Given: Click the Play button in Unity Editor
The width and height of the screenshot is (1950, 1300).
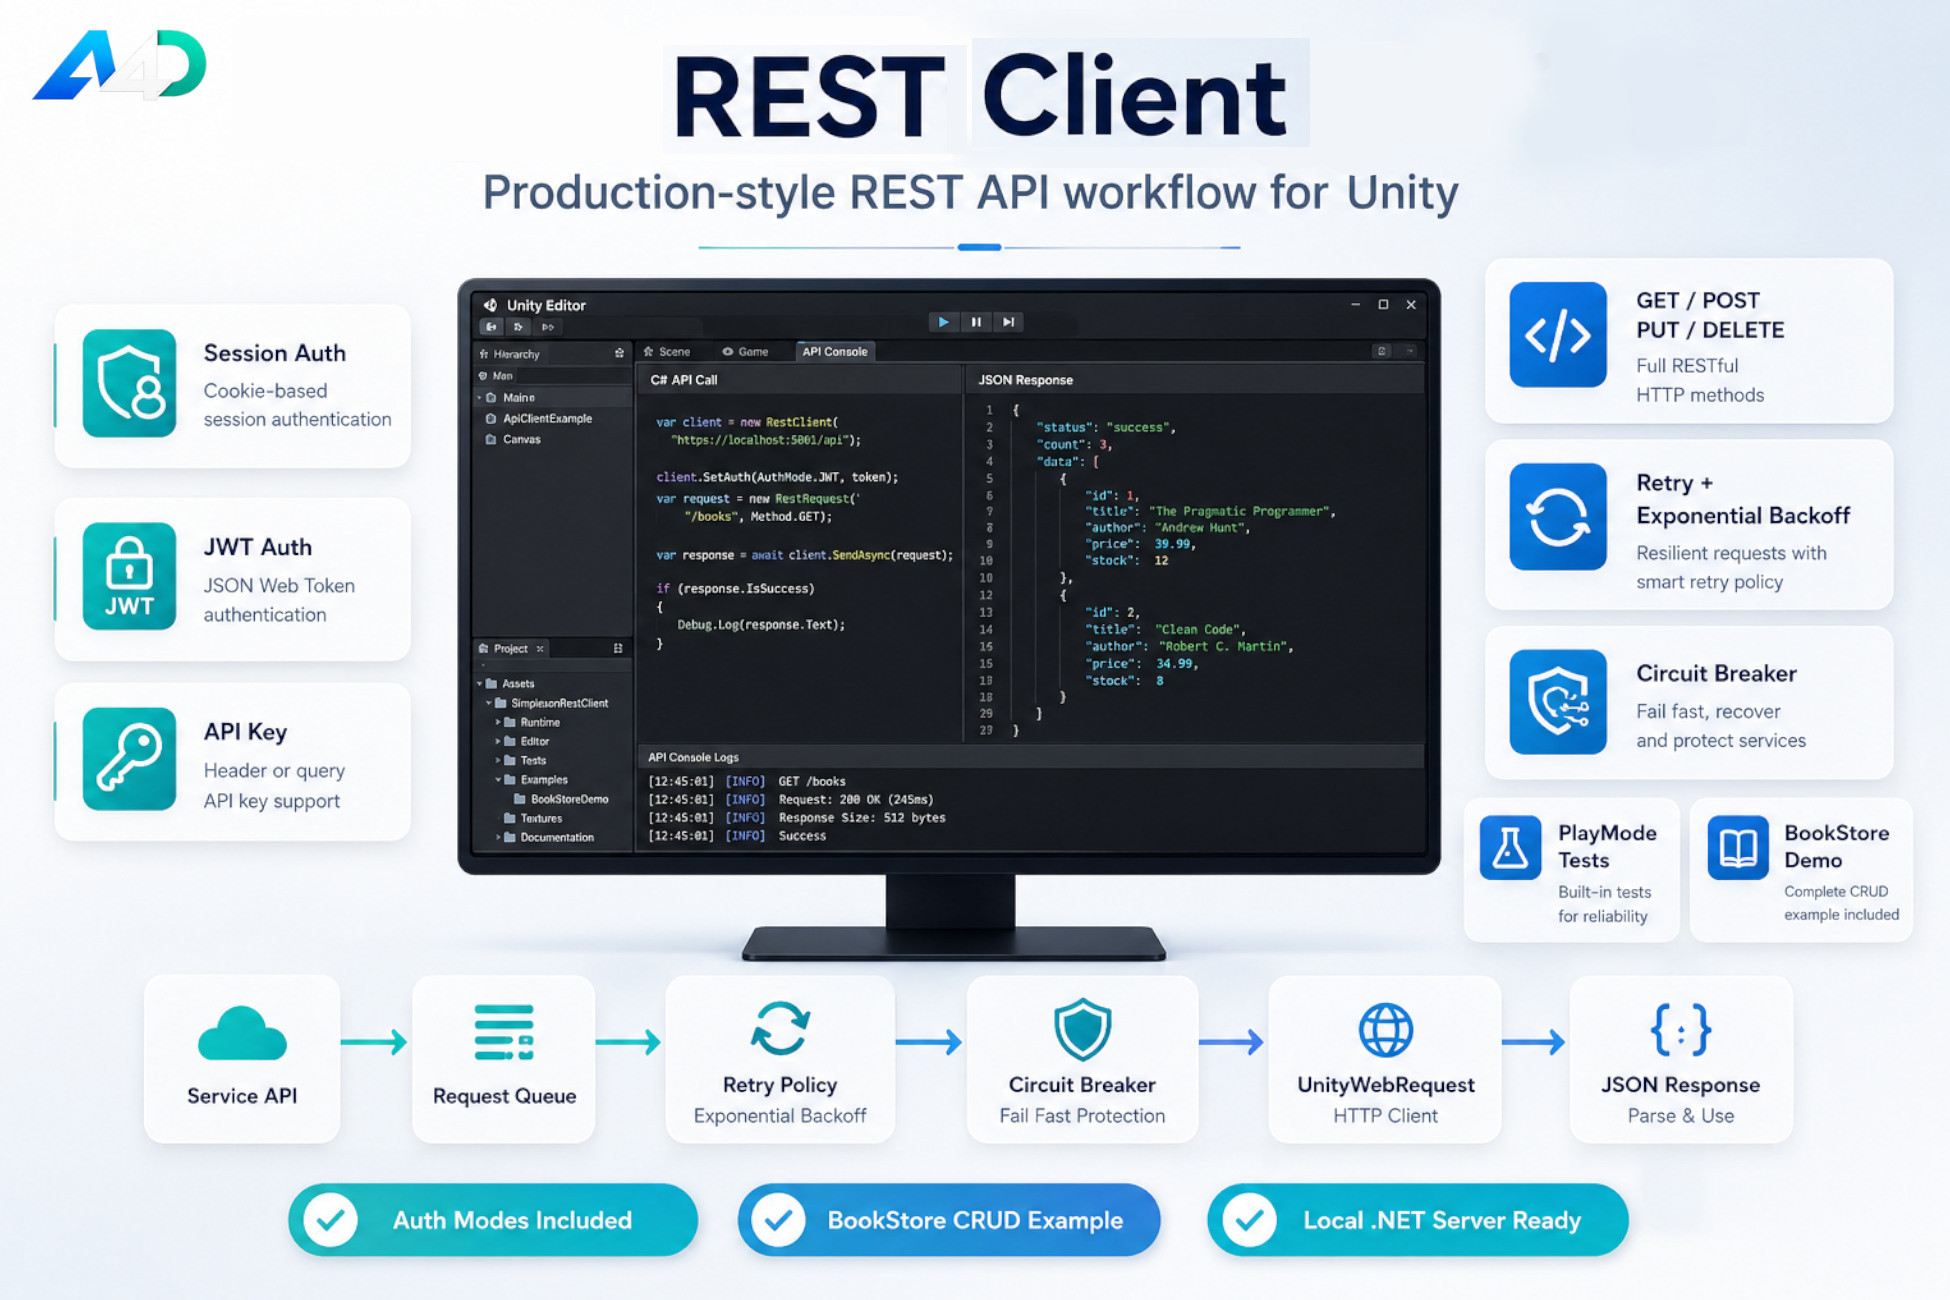Looking at the screenshot, I should 942,322.
